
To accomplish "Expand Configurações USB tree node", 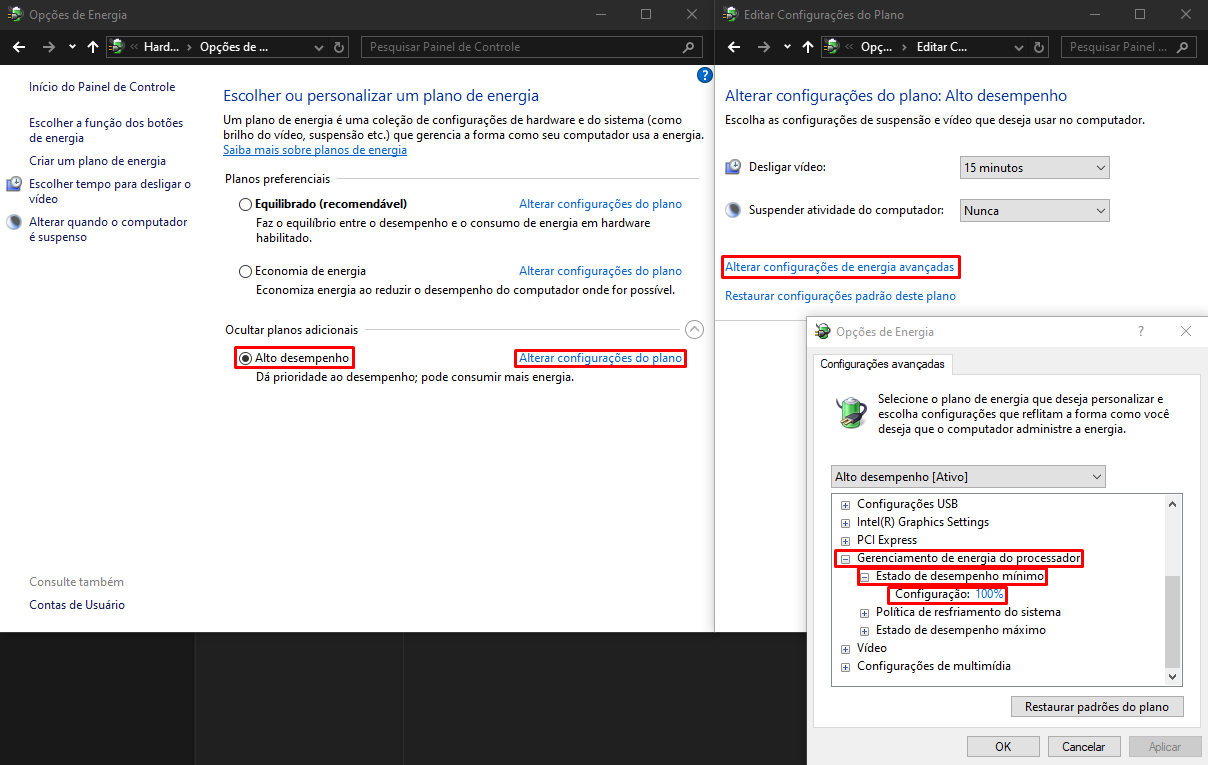I will 846,505.
